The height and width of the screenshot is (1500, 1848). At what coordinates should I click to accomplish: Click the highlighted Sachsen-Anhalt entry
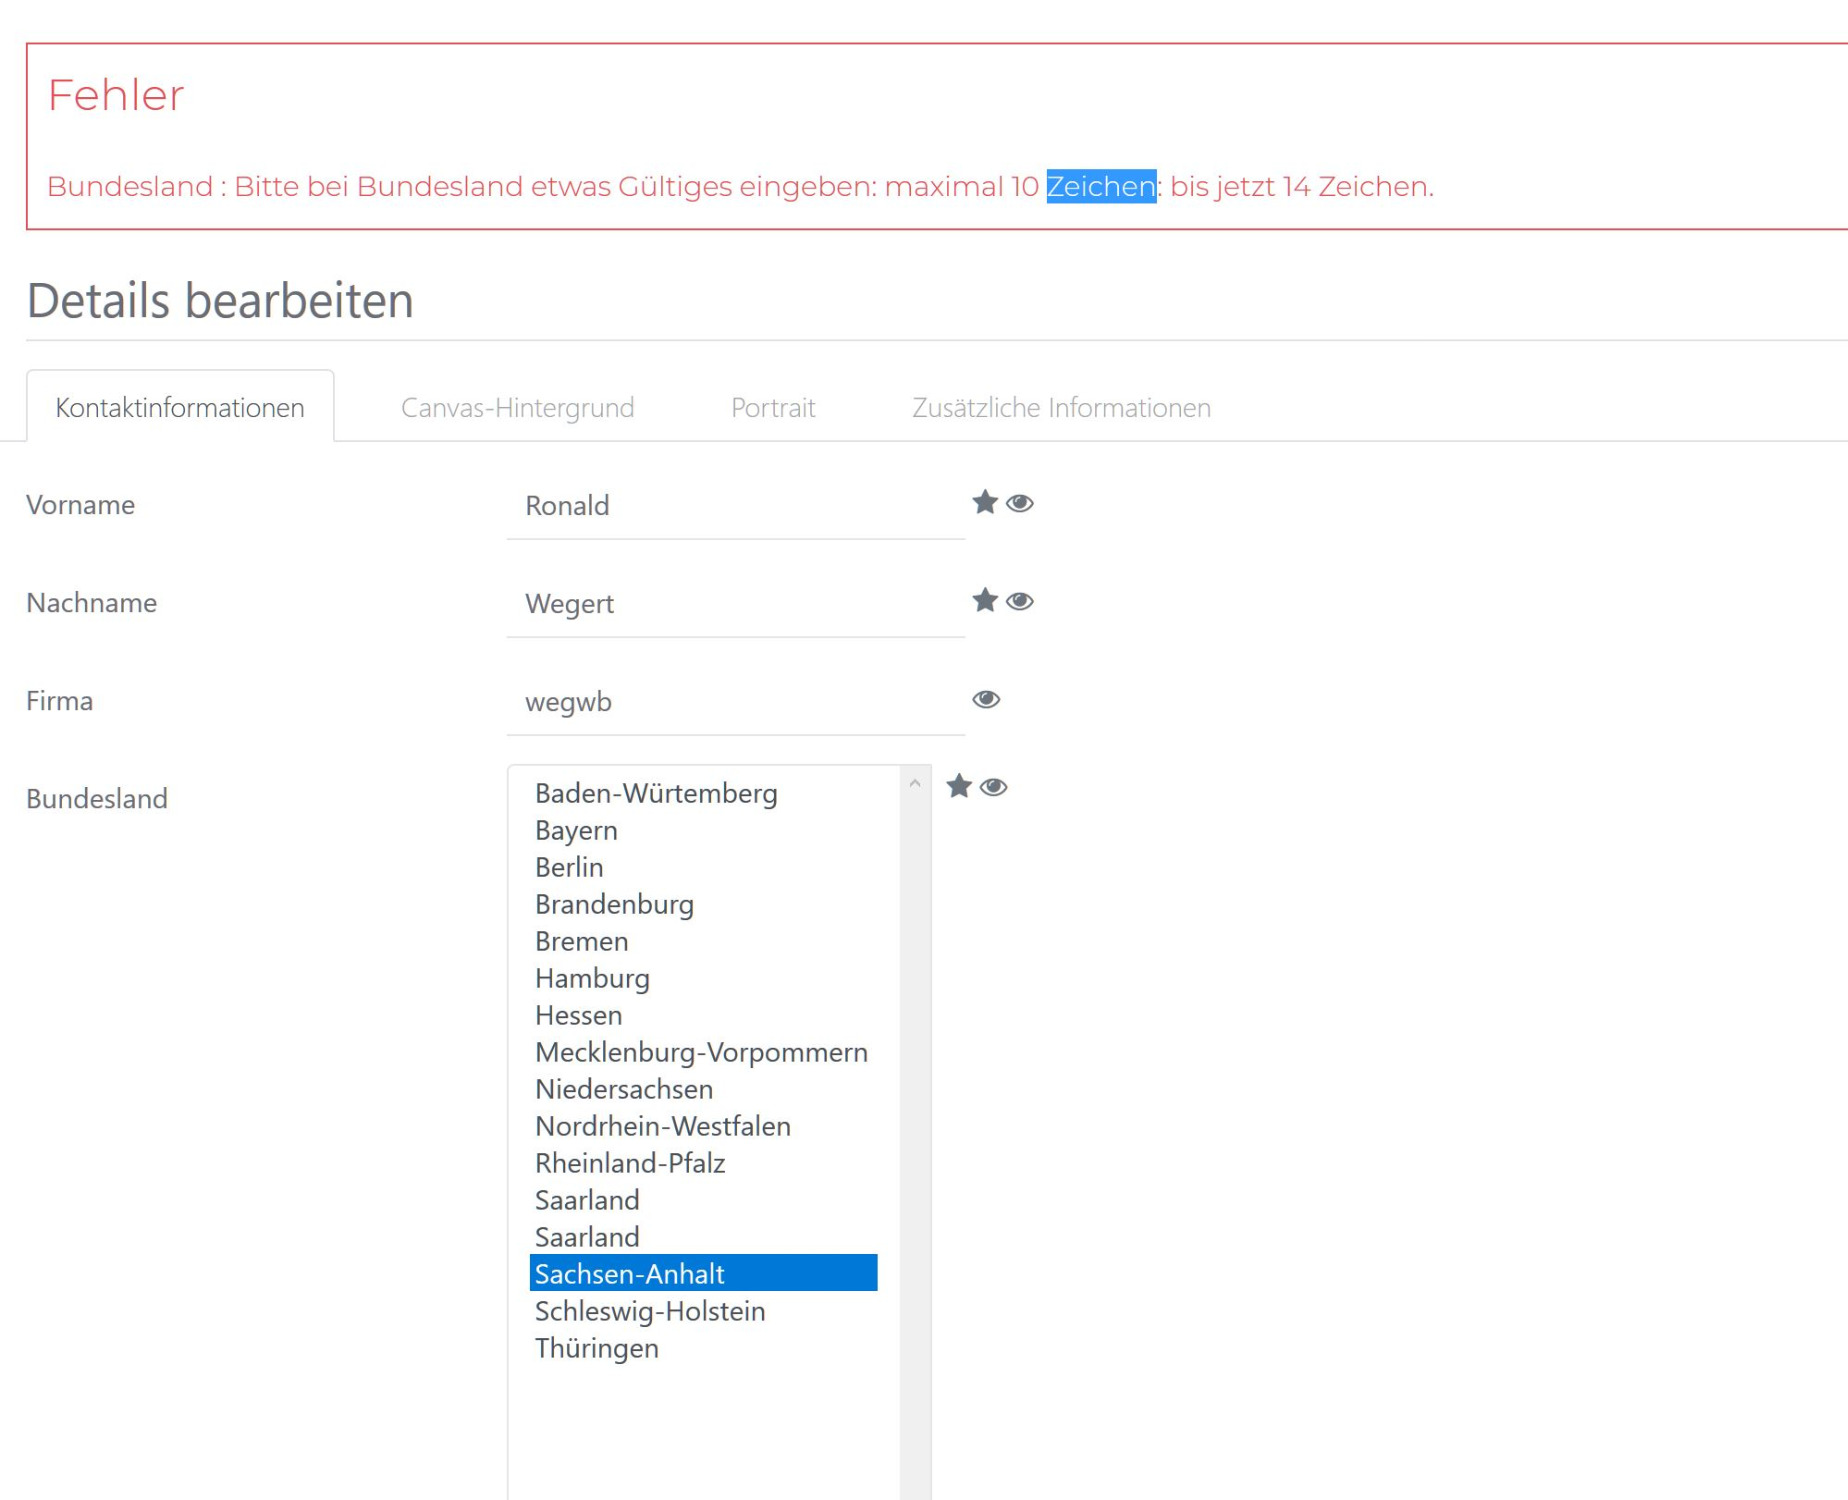[x=703, y=1273]
